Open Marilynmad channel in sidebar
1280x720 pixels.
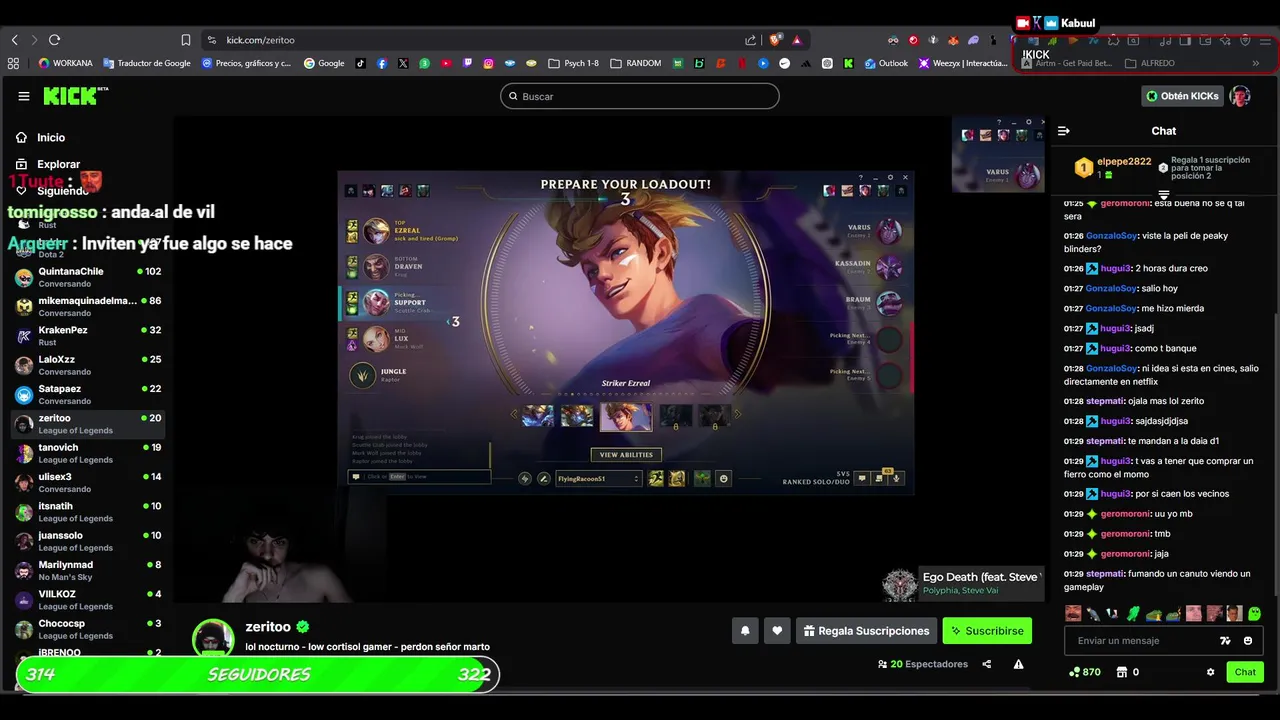(87, 570)
